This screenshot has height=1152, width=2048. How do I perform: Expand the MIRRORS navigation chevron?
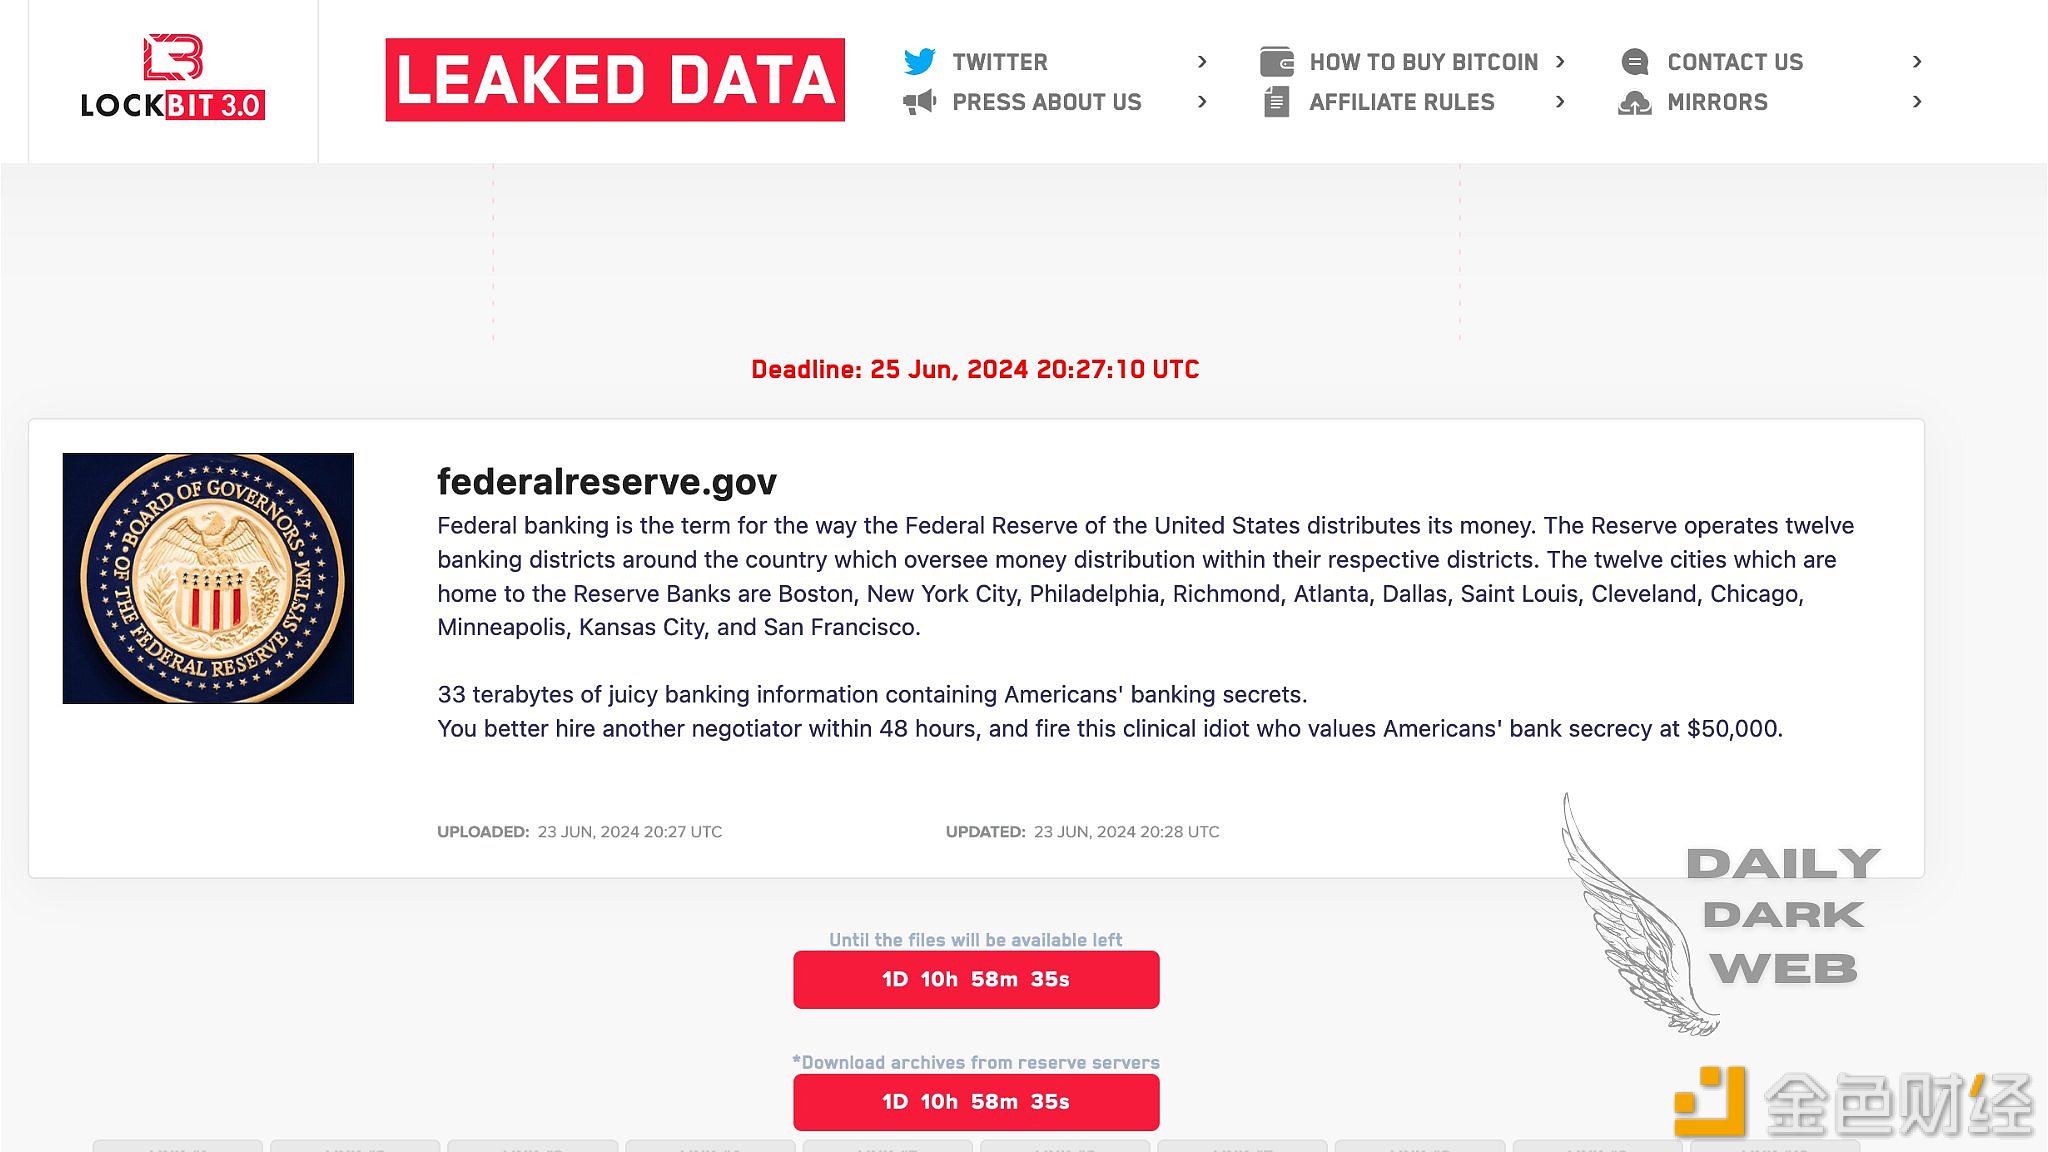1916,103
